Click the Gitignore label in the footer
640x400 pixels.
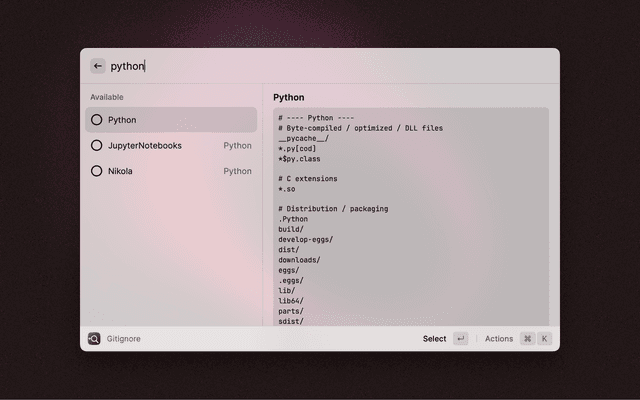124,339
